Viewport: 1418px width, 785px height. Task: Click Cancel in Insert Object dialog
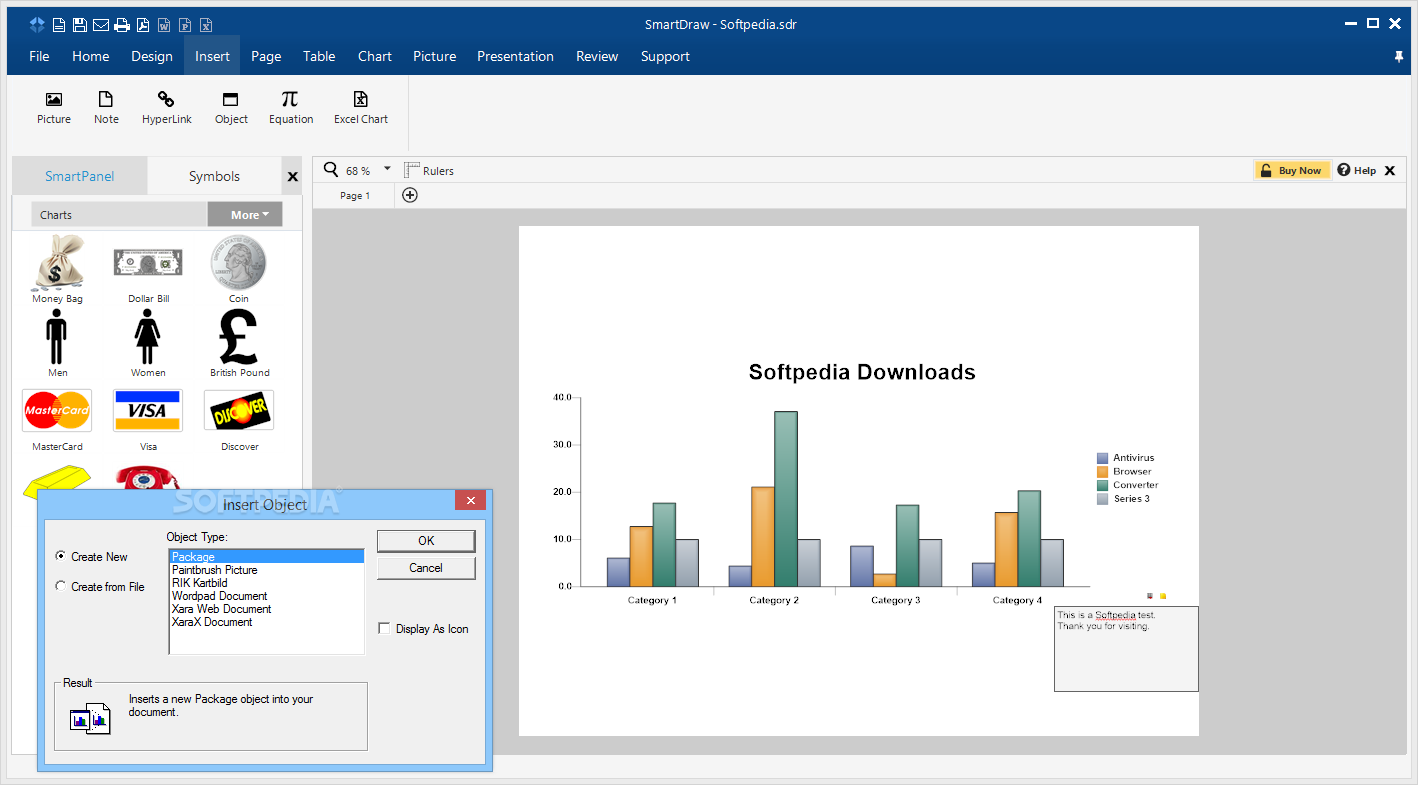tap(426, 567)
